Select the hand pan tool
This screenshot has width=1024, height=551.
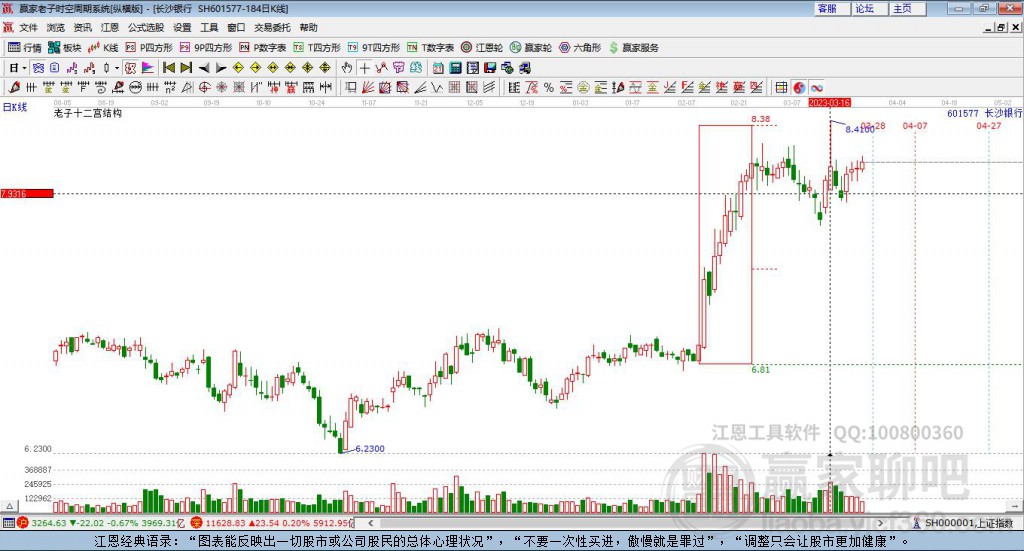[x=347, y=68]
